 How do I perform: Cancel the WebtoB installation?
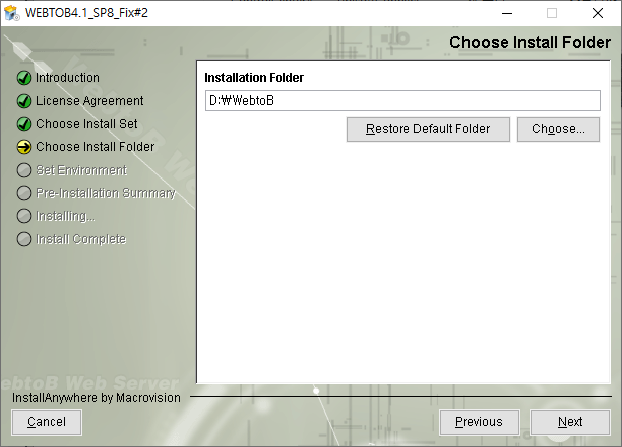pyautogui.click(x=46, y=422)
